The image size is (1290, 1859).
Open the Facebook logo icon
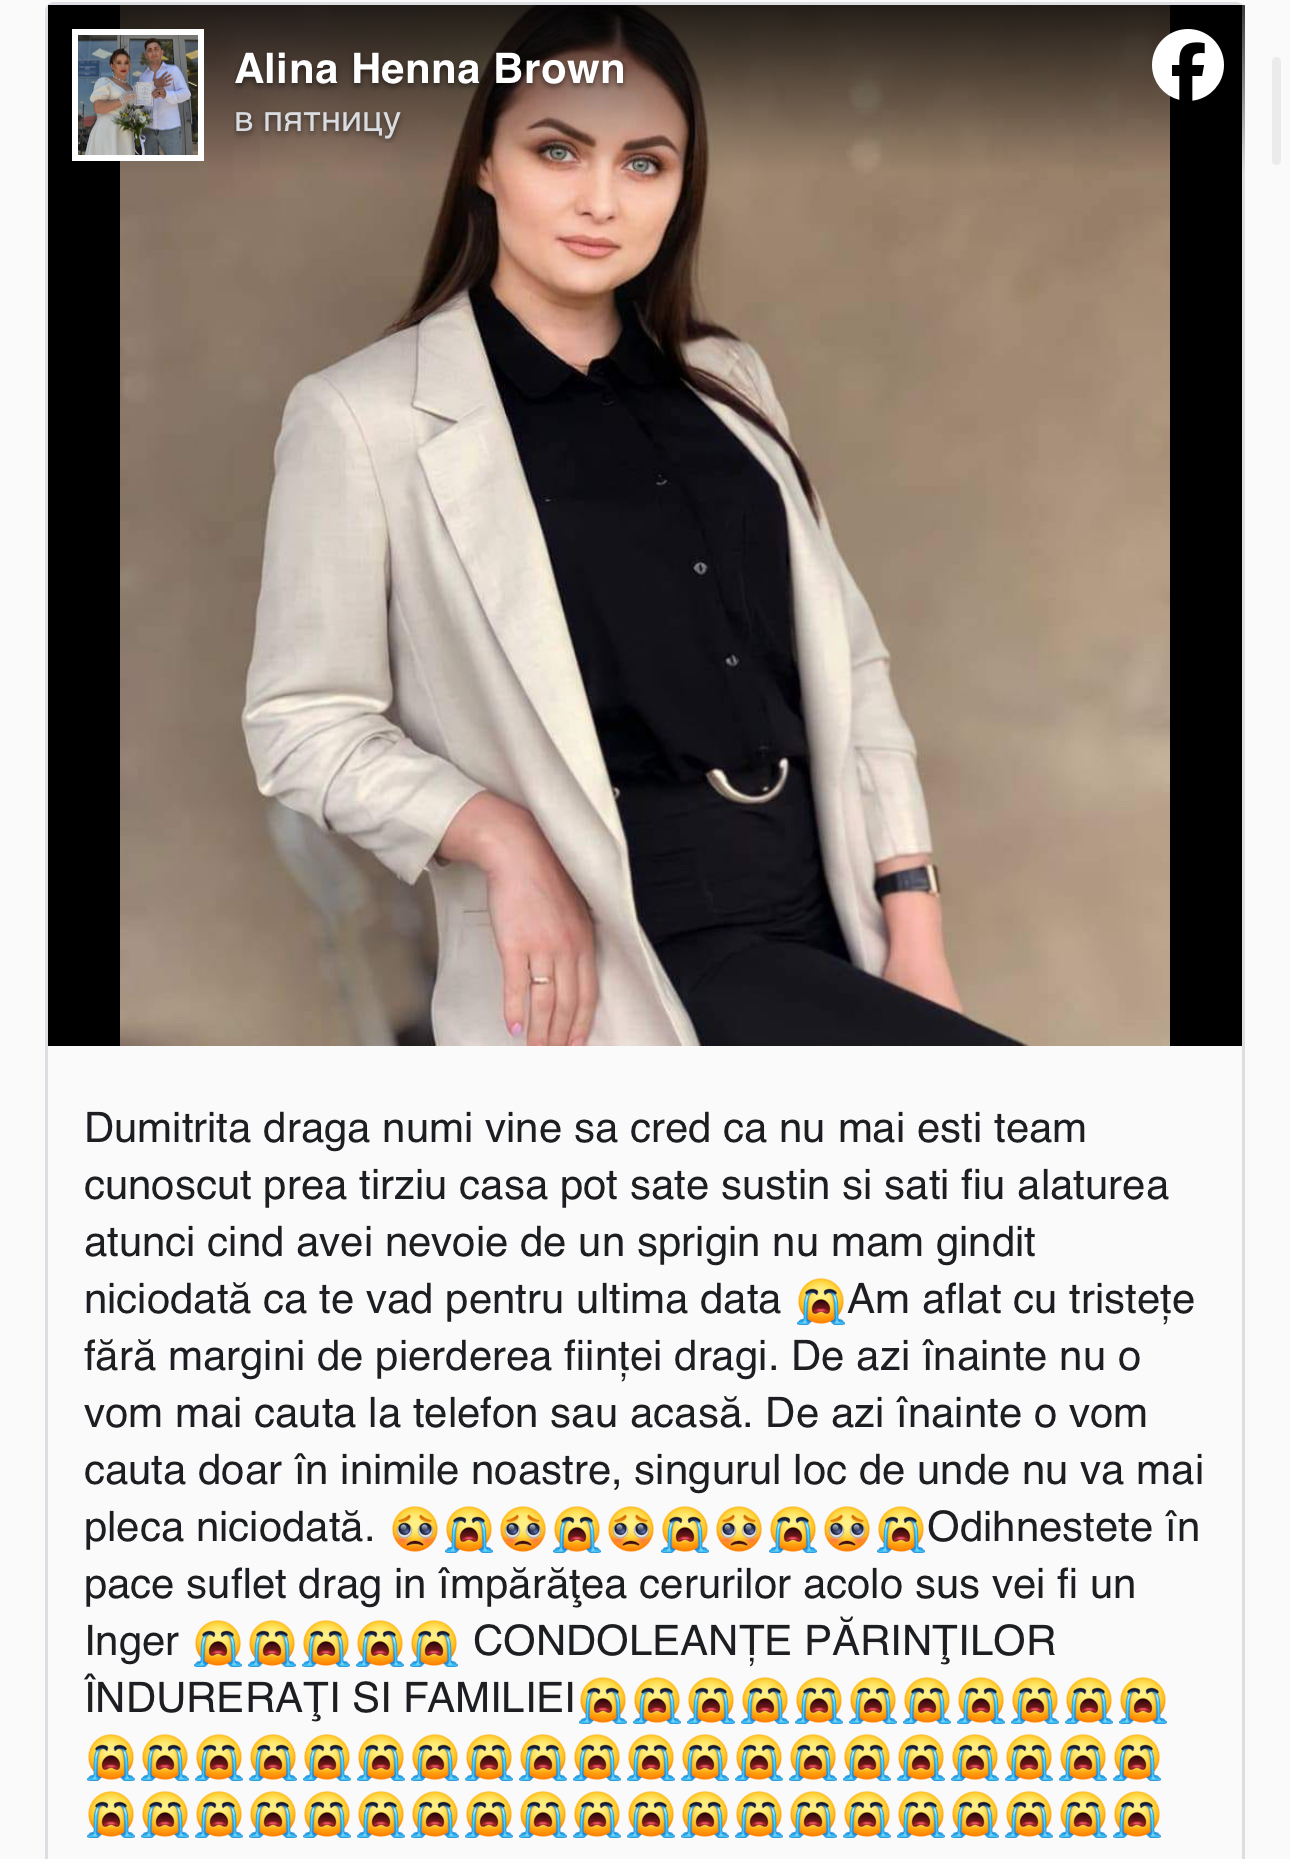[x=1187, y=65]
